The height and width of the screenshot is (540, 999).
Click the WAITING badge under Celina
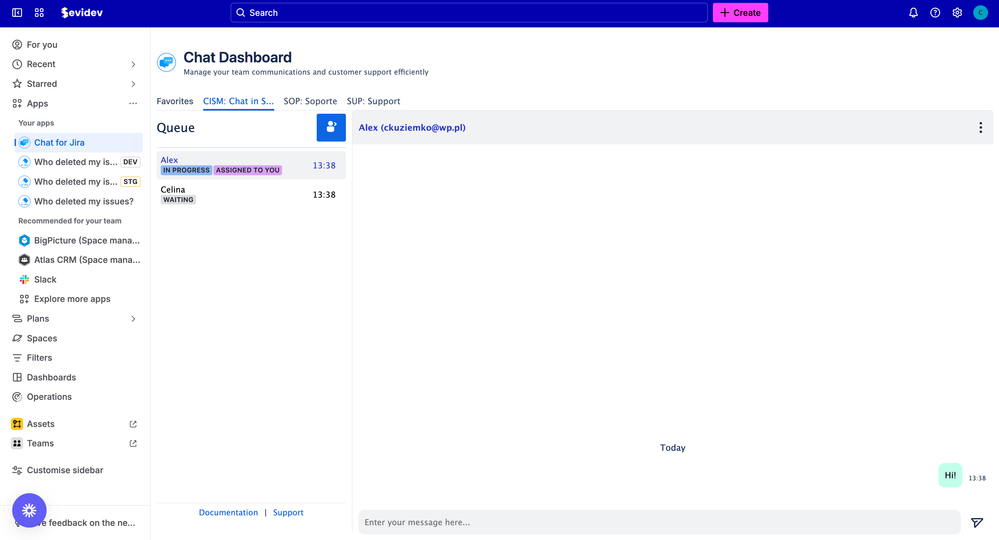[178, 199]
